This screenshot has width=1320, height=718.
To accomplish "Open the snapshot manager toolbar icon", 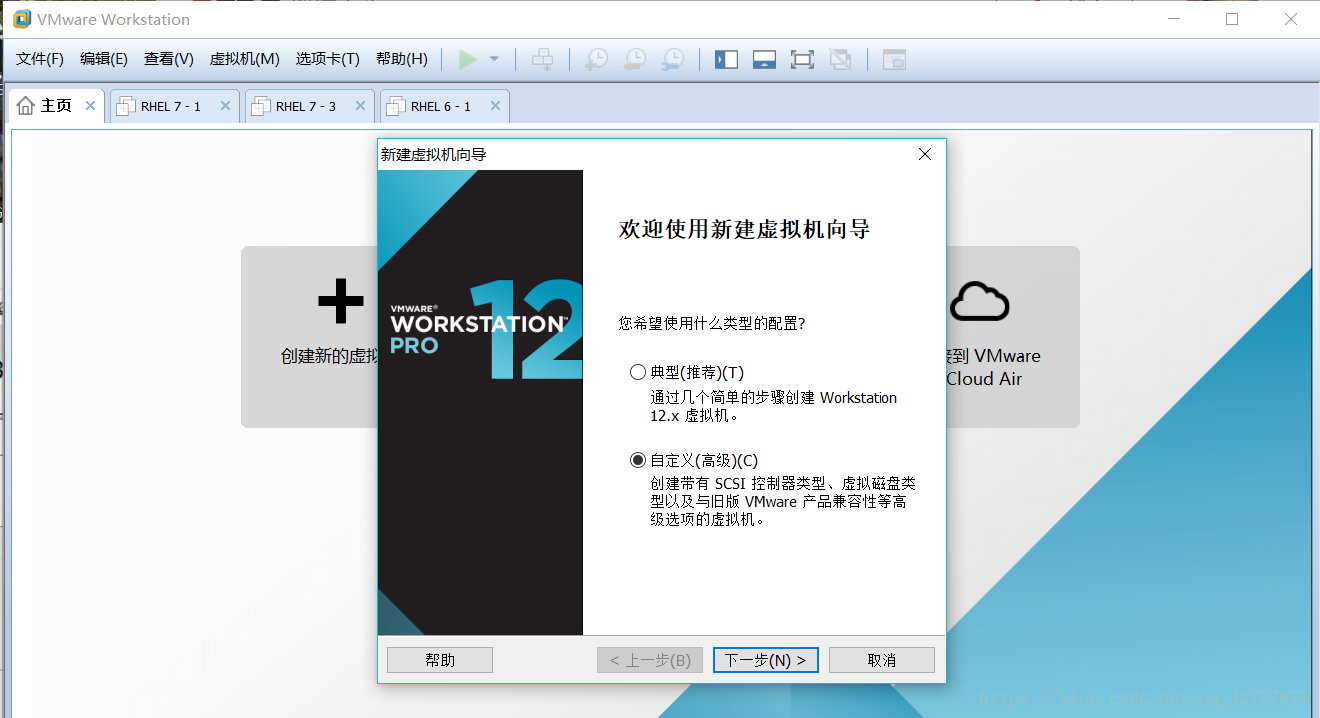I will pos(674,59).
